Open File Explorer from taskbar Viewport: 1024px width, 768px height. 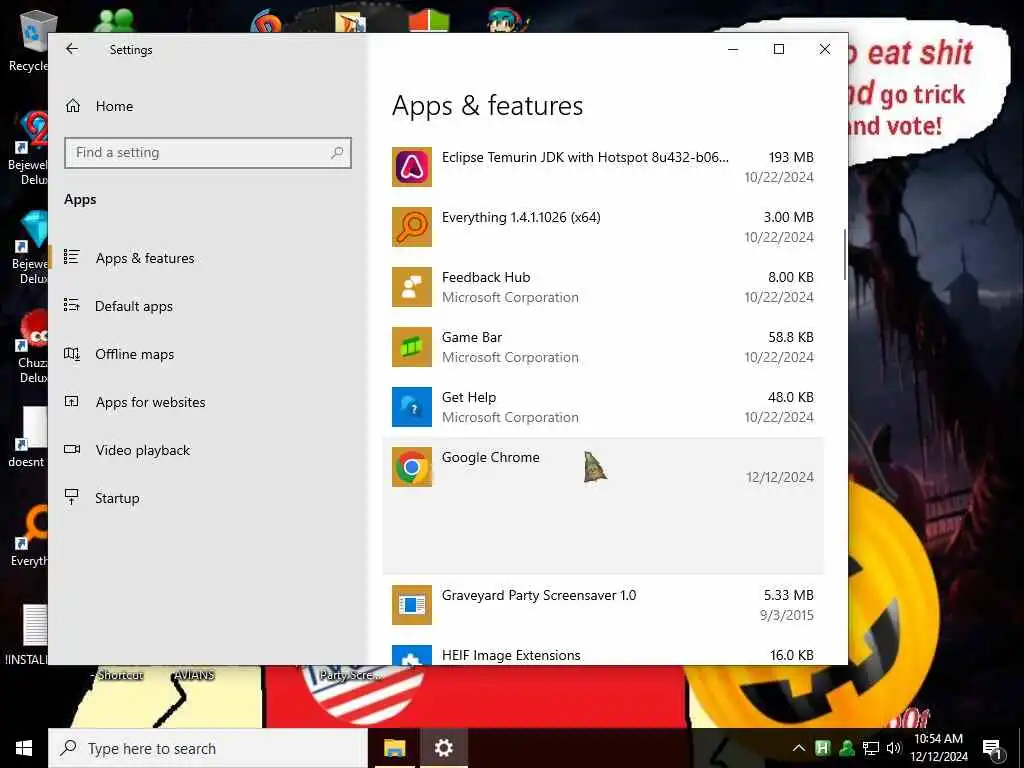click(394, 748)
